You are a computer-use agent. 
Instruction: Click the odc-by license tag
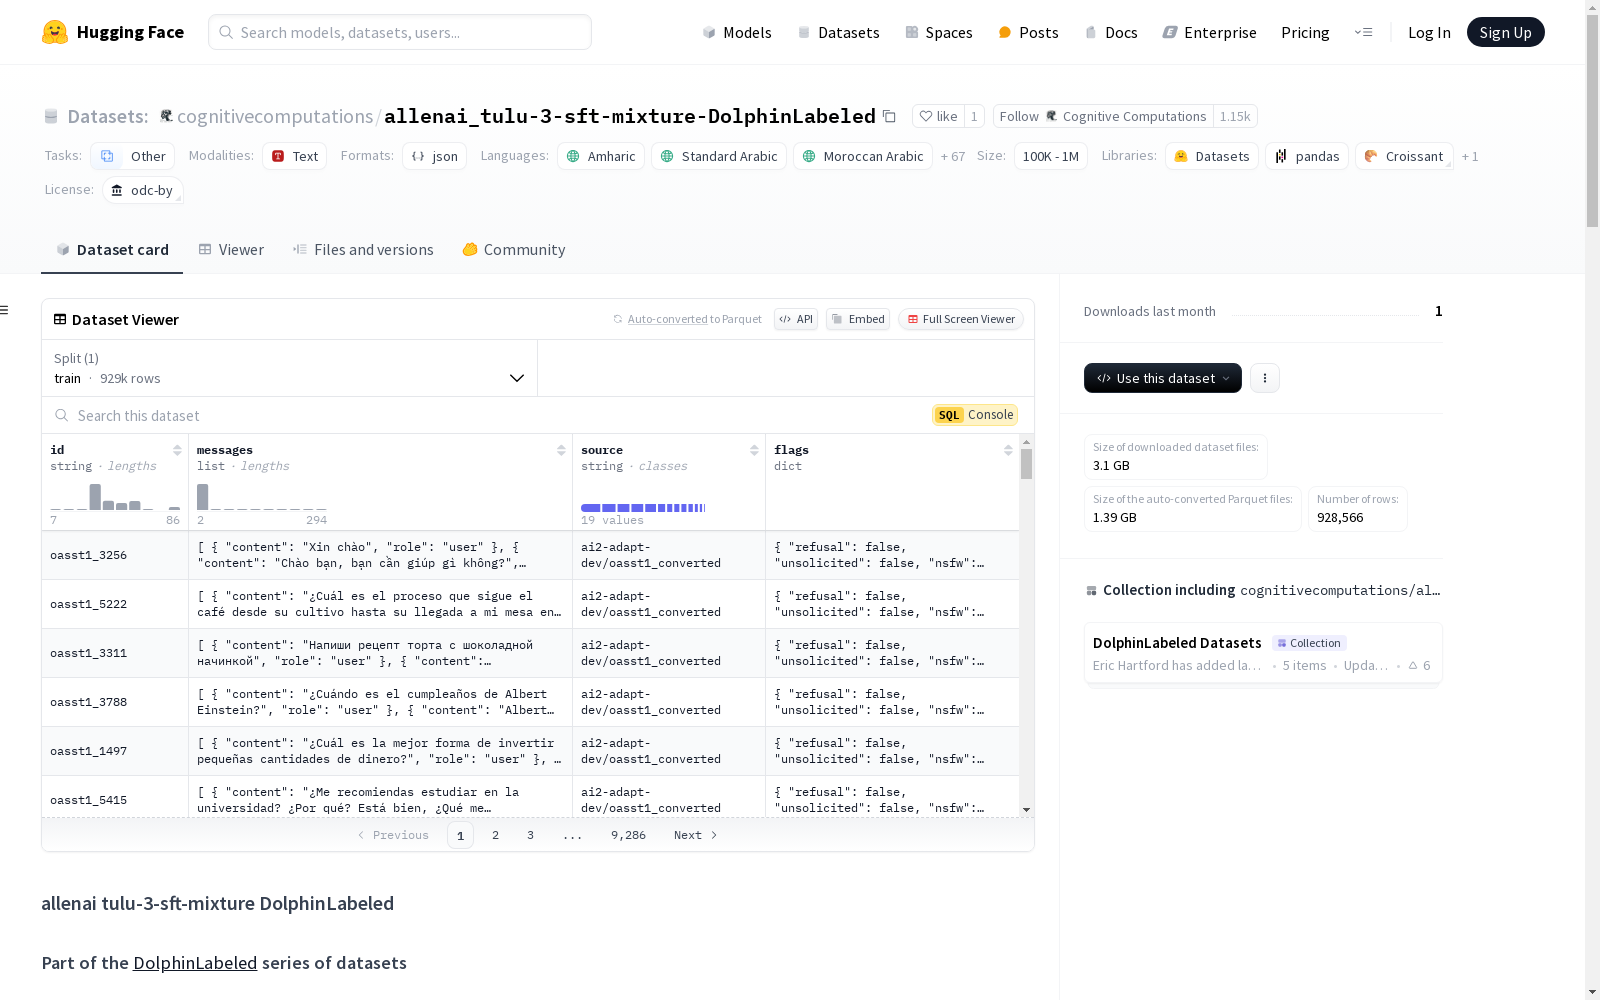pos(143,190)
